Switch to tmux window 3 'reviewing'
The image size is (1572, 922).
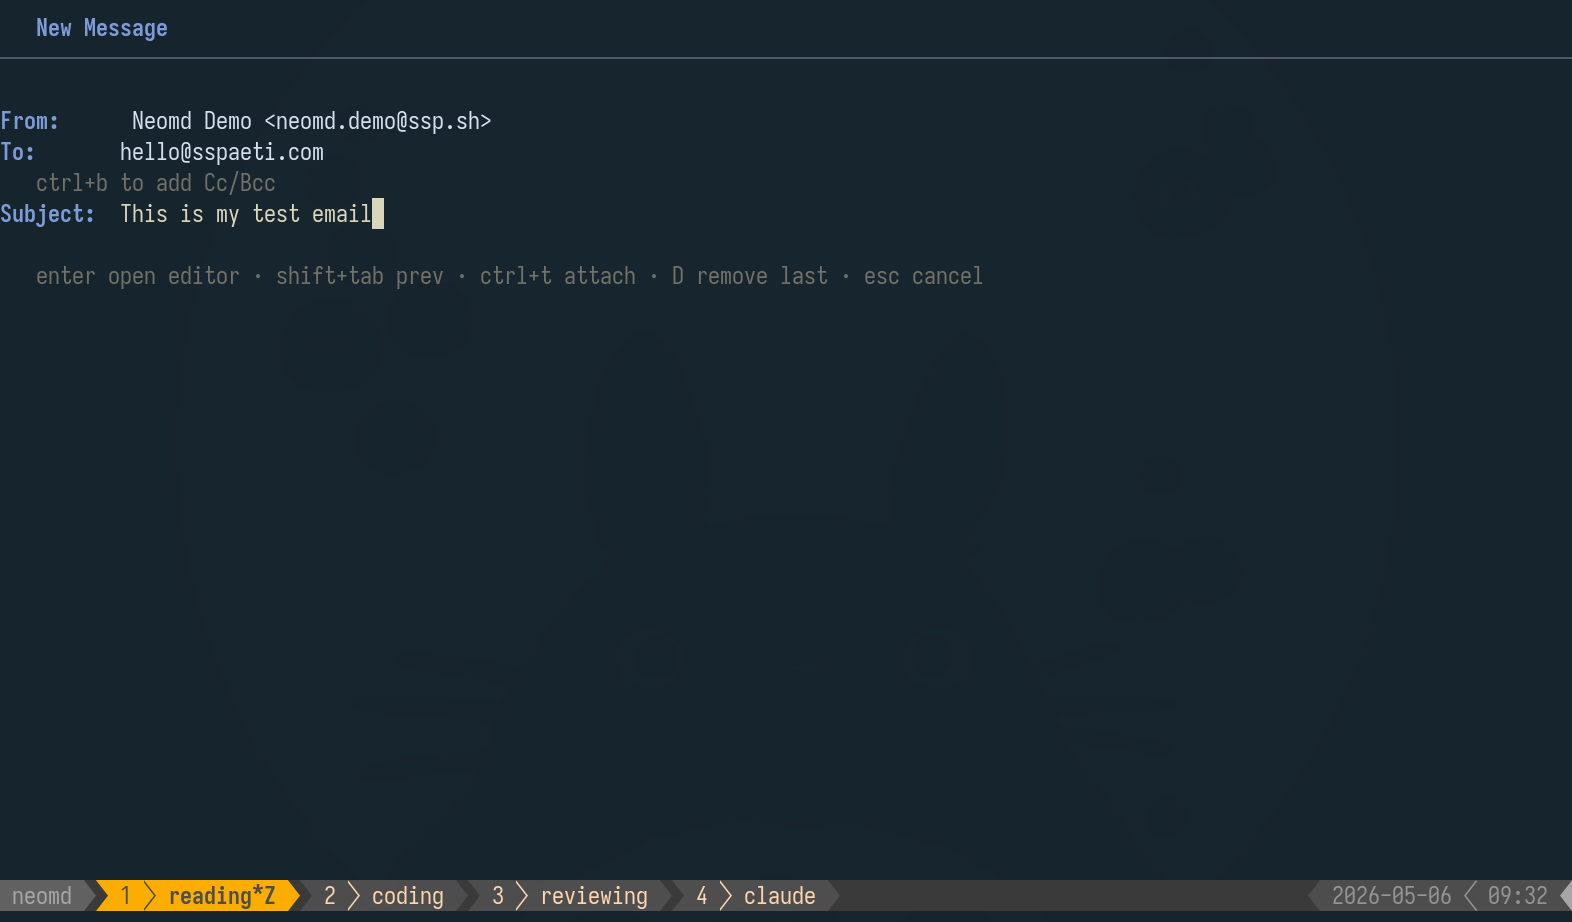pyautogui.click(x=570, y=896)
